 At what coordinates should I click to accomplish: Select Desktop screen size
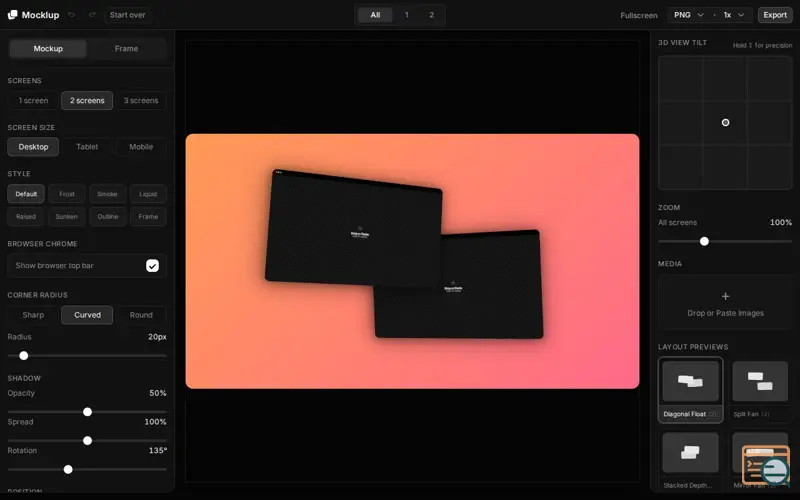tap(33, 147)
